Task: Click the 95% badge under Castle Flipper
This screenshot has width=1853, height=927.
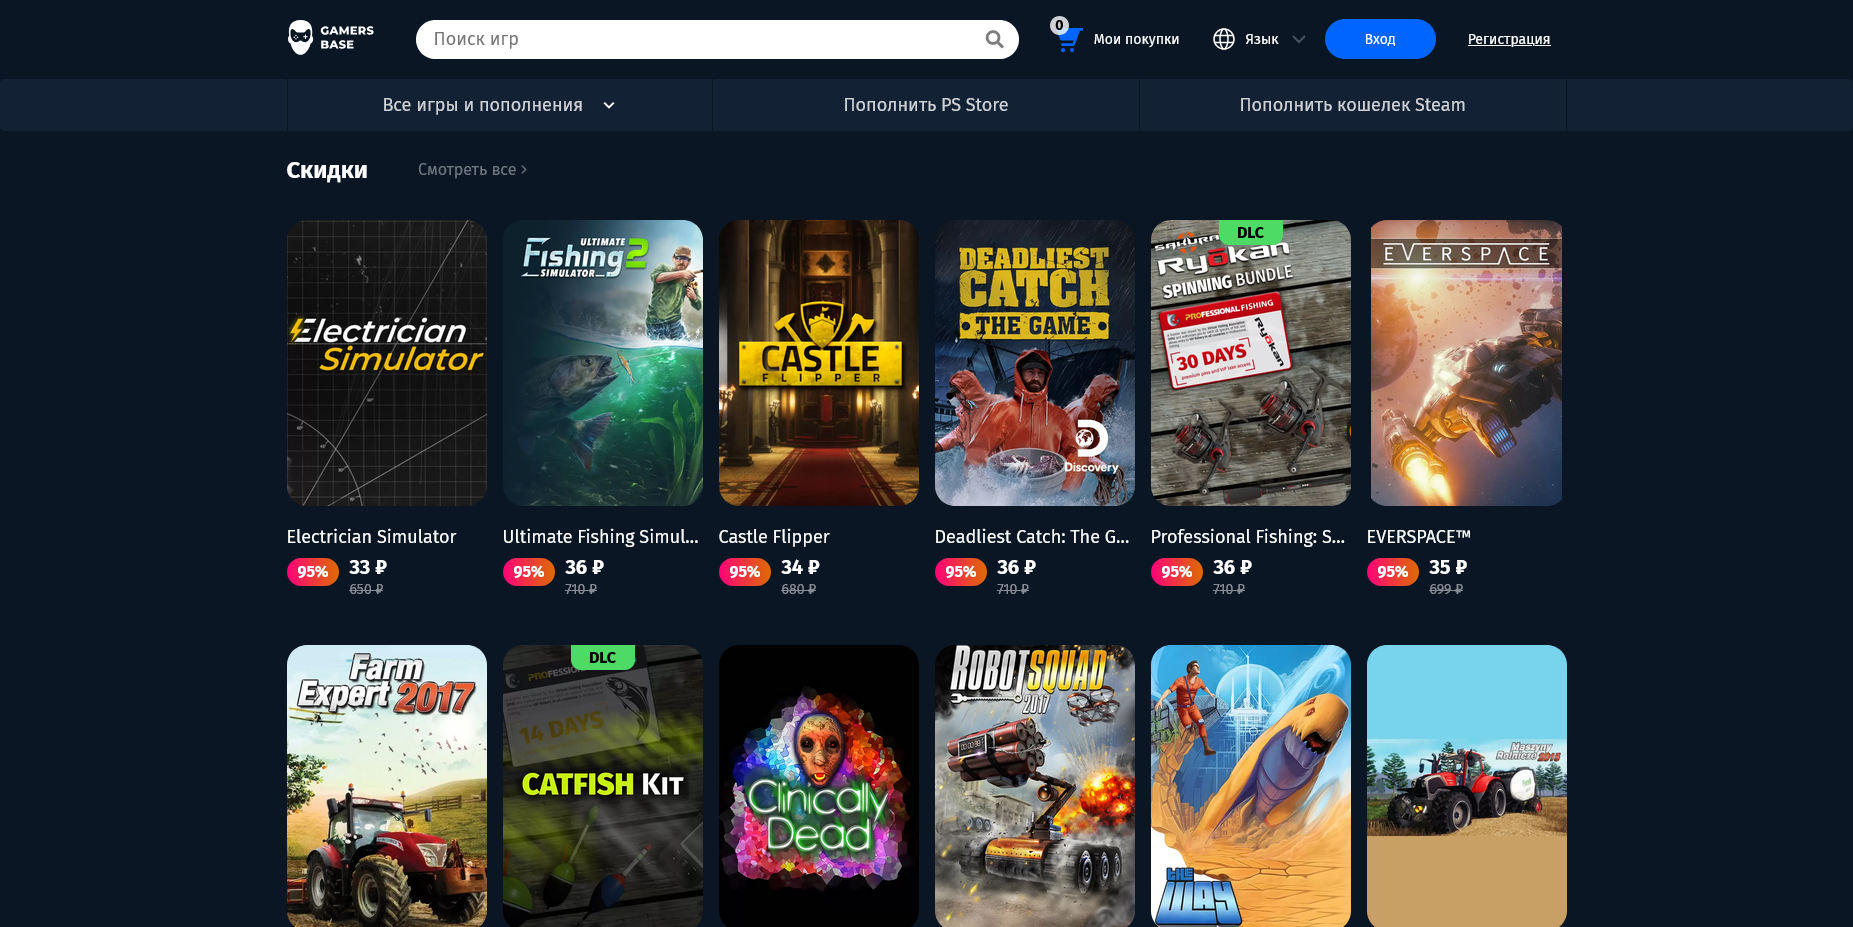Action: click(745, 572)
